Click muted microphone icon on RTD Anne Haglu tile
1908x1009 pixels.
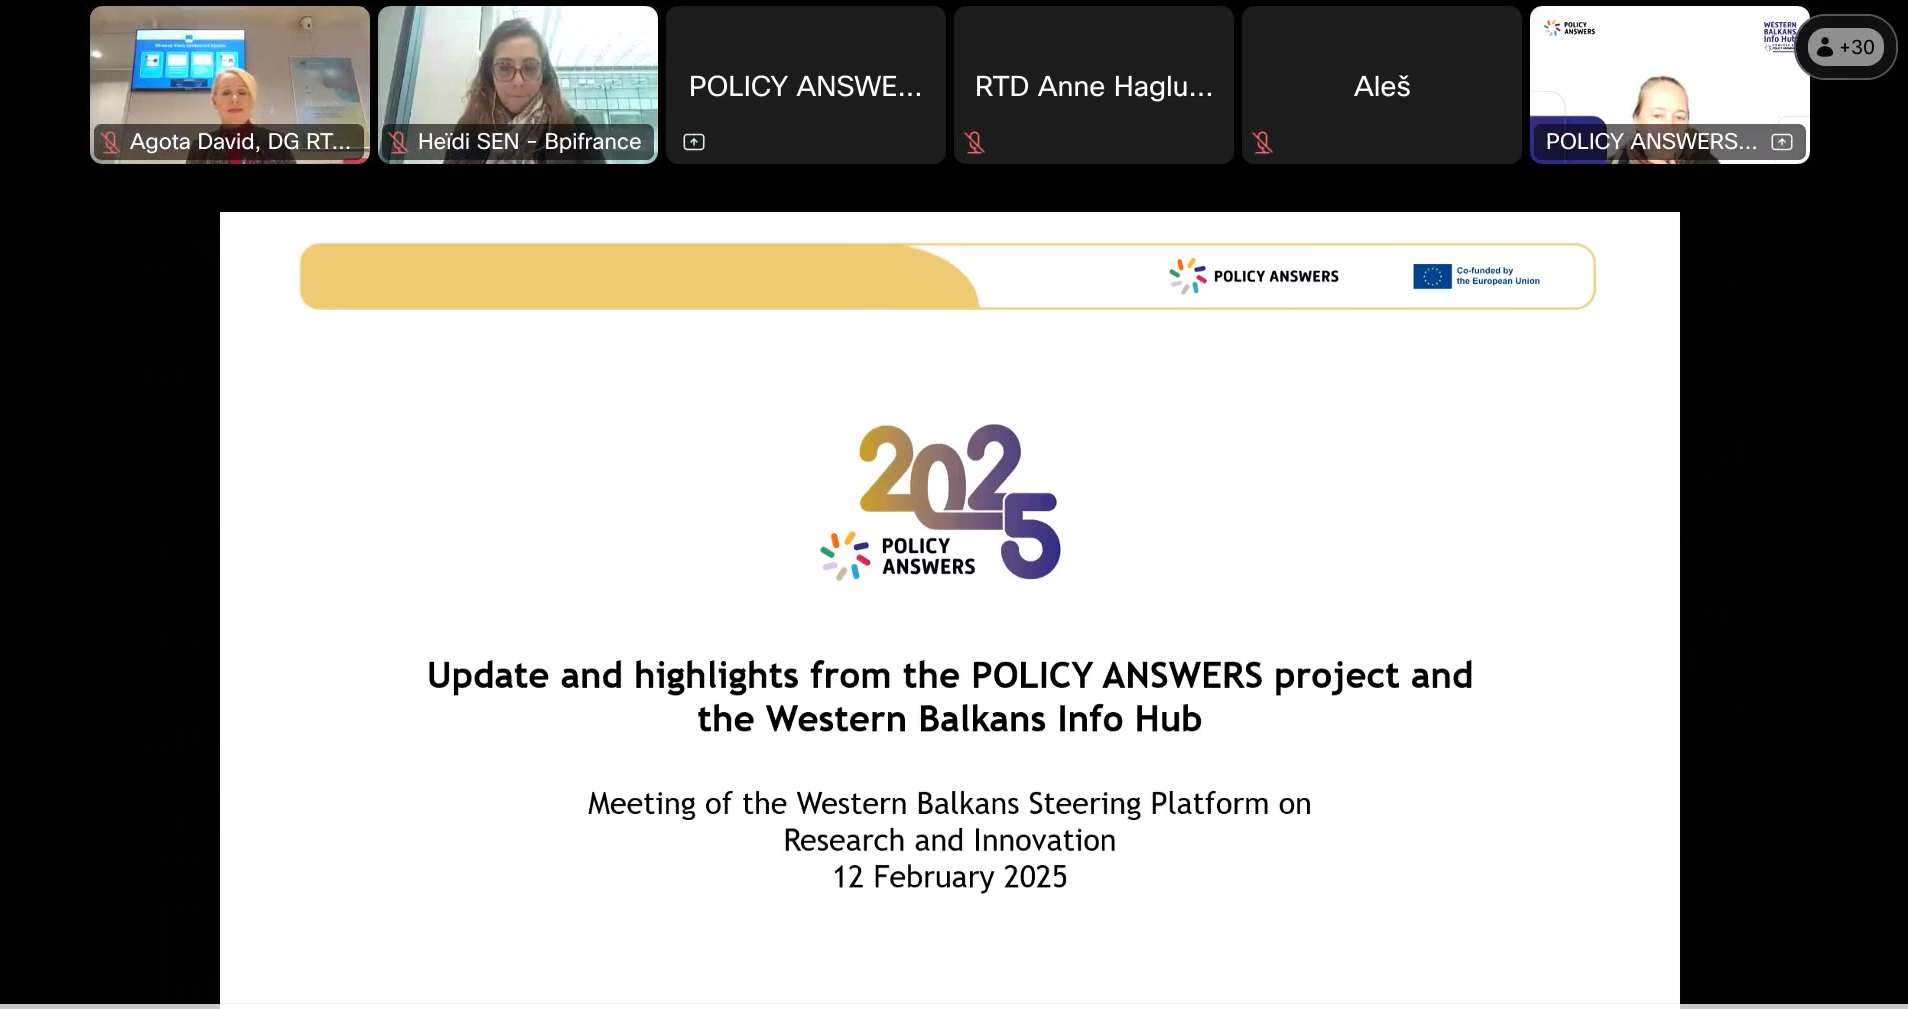click(x=975, y=142)
